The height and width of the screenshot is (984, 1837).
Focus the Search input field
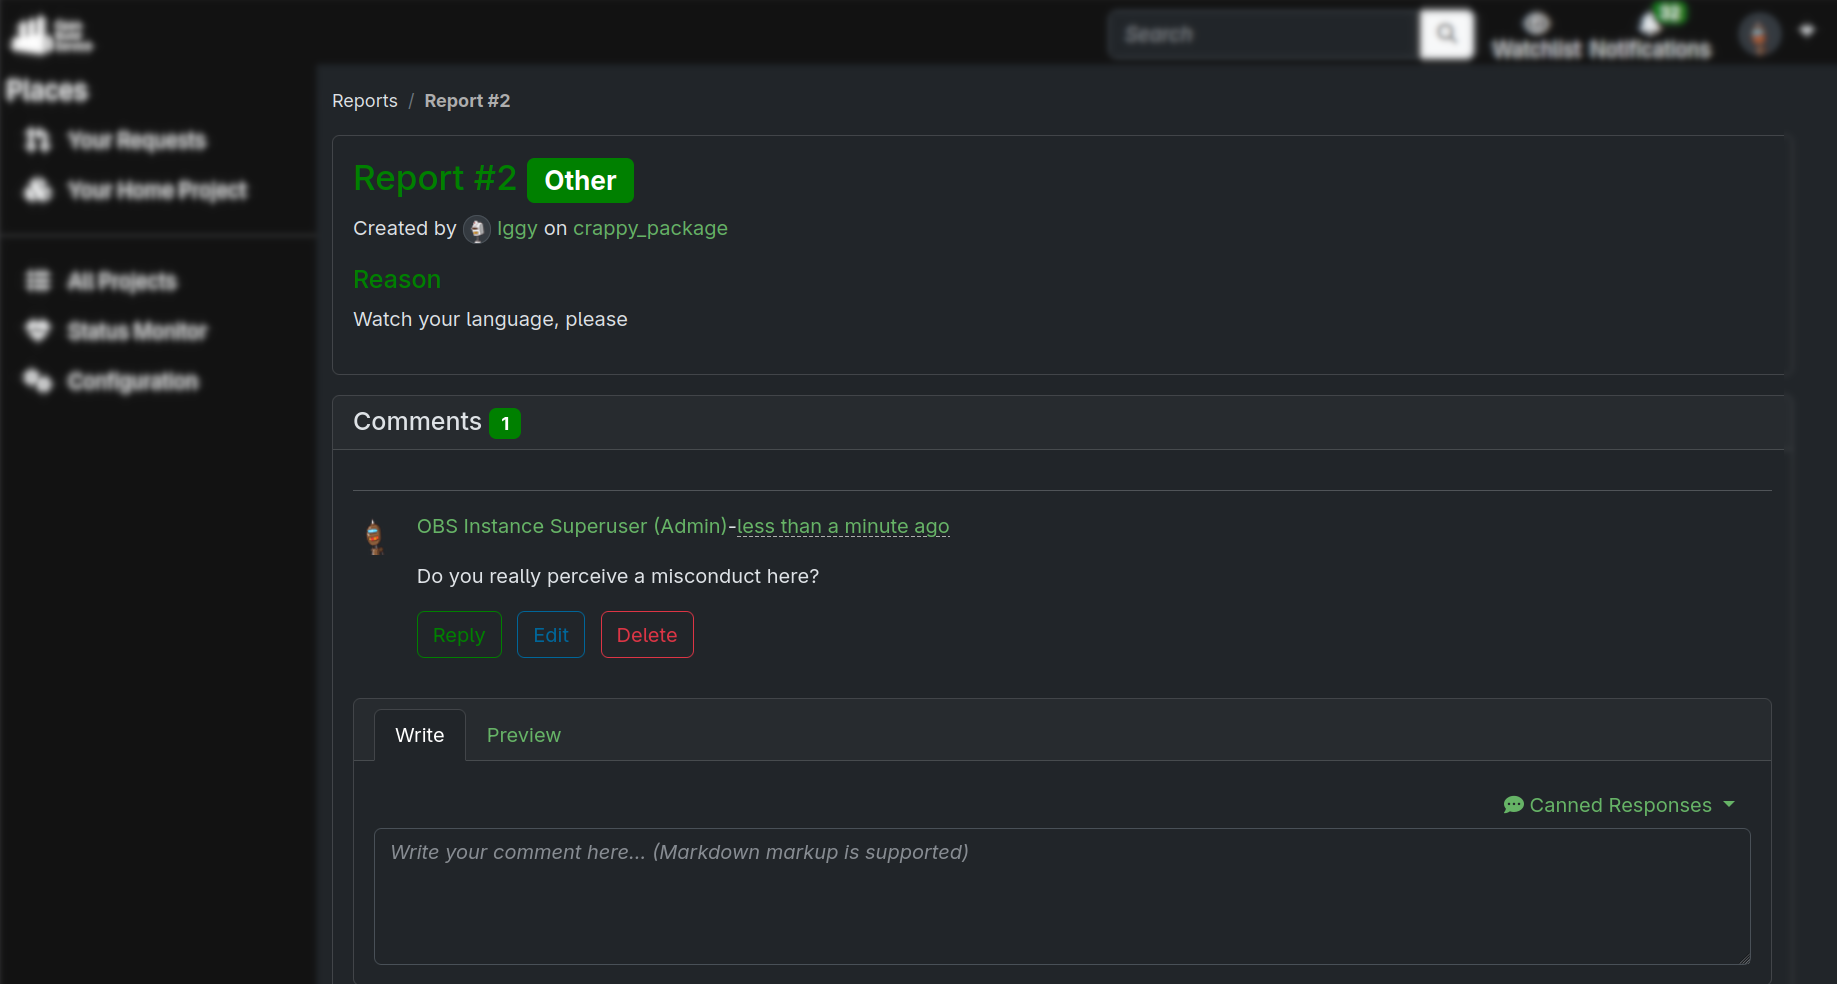pos(1264,34)
